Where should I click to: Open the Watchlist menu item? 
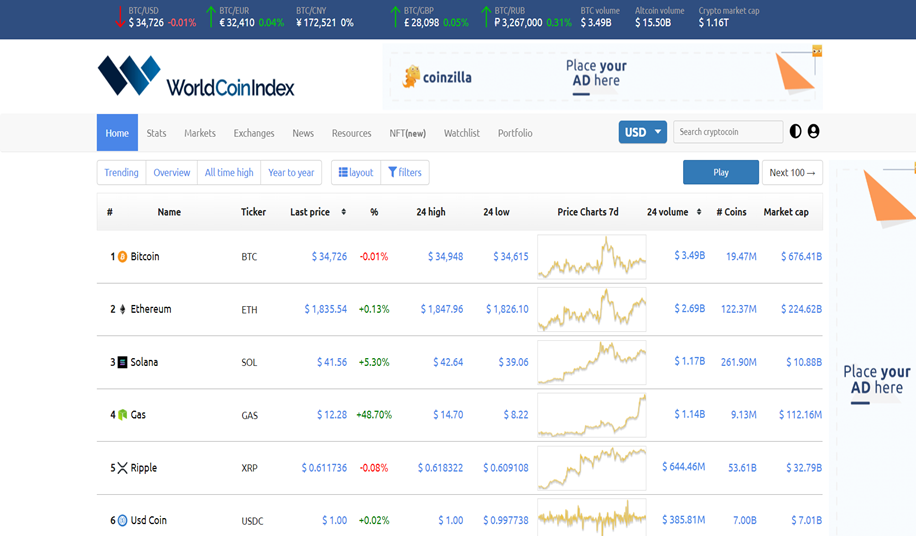(462, 133)
